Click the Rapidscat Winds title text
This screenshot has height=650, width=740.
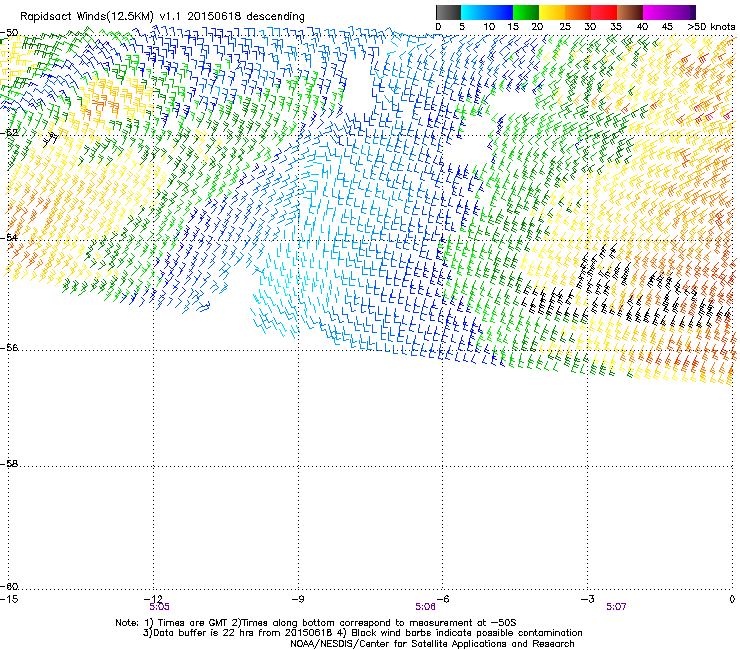(x=162, y=17)
